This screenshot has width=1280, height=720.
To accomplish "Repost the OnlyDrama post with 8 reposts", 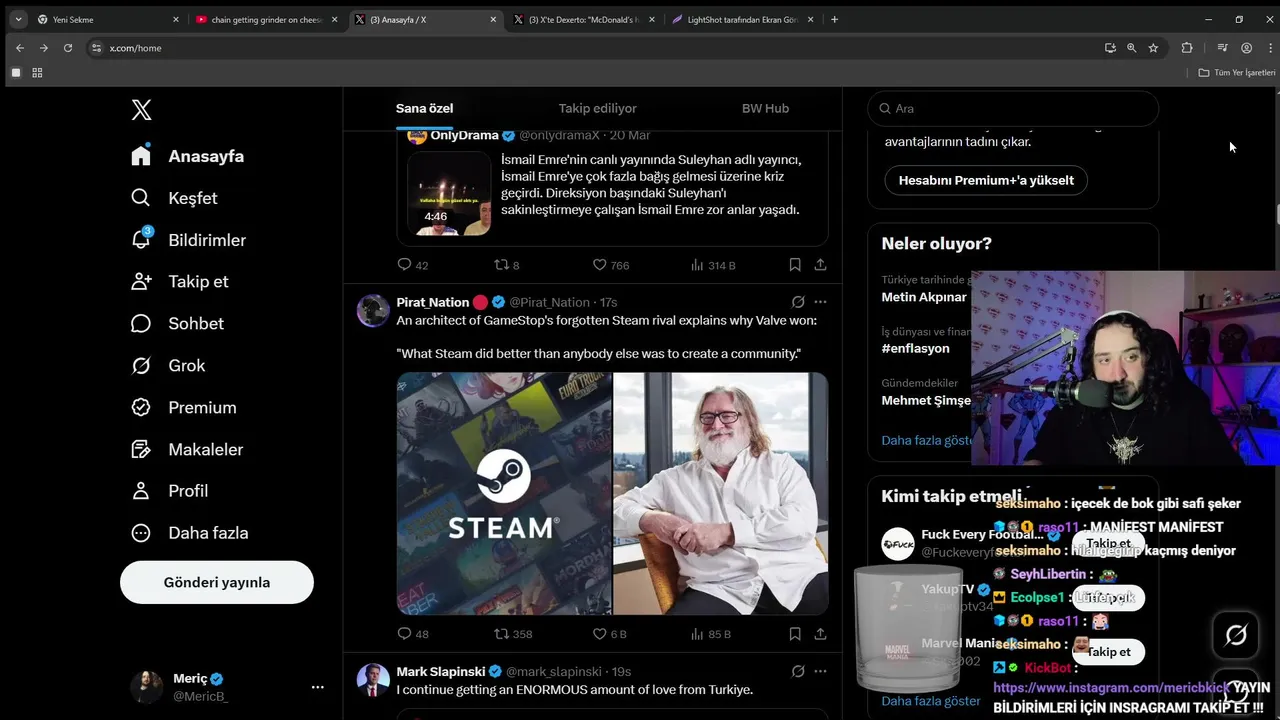I will [507, 265].
